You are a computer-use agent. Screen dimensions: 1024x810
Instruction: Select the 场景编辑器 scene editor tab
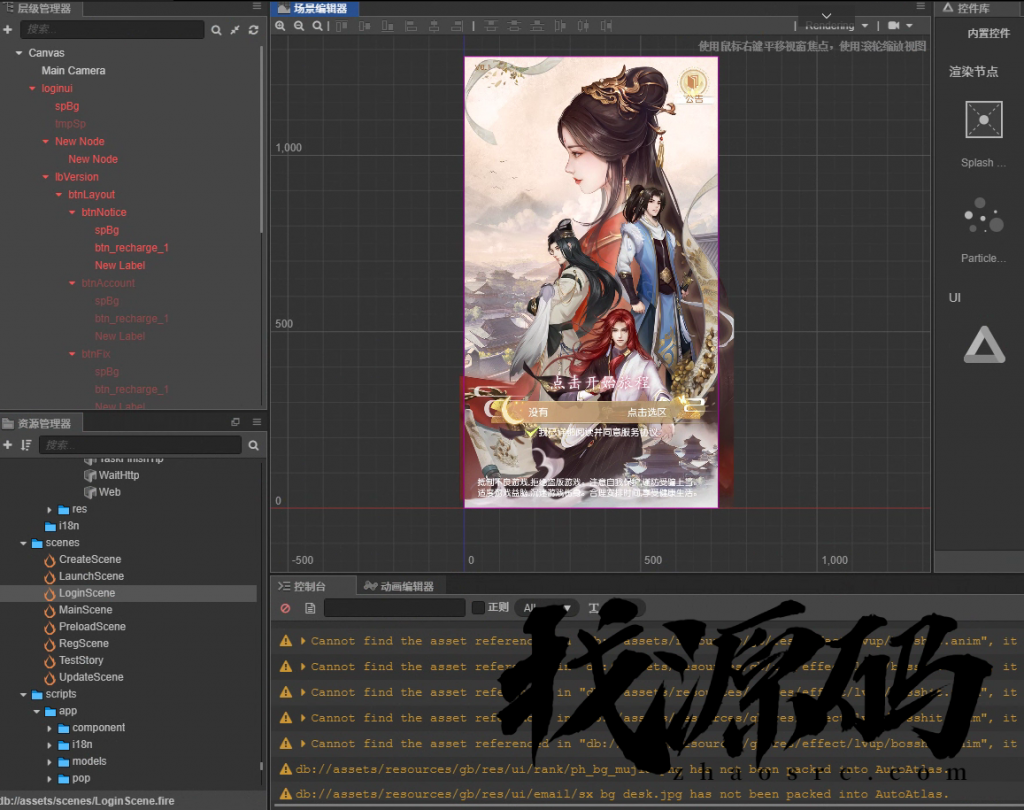(x=313, y=8)
